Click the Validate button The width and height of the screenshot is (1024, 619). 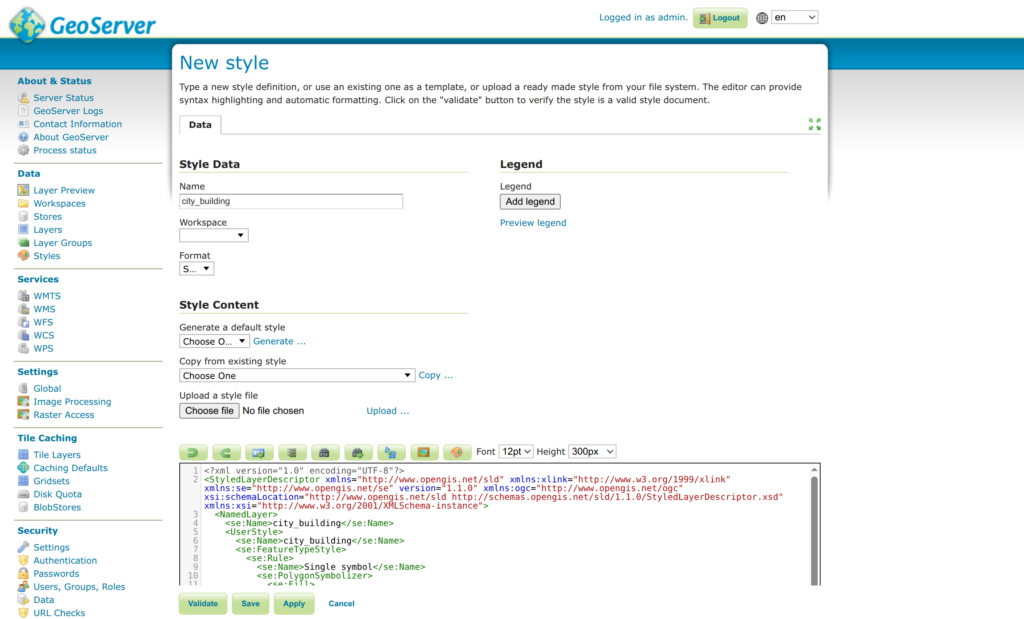202,604
